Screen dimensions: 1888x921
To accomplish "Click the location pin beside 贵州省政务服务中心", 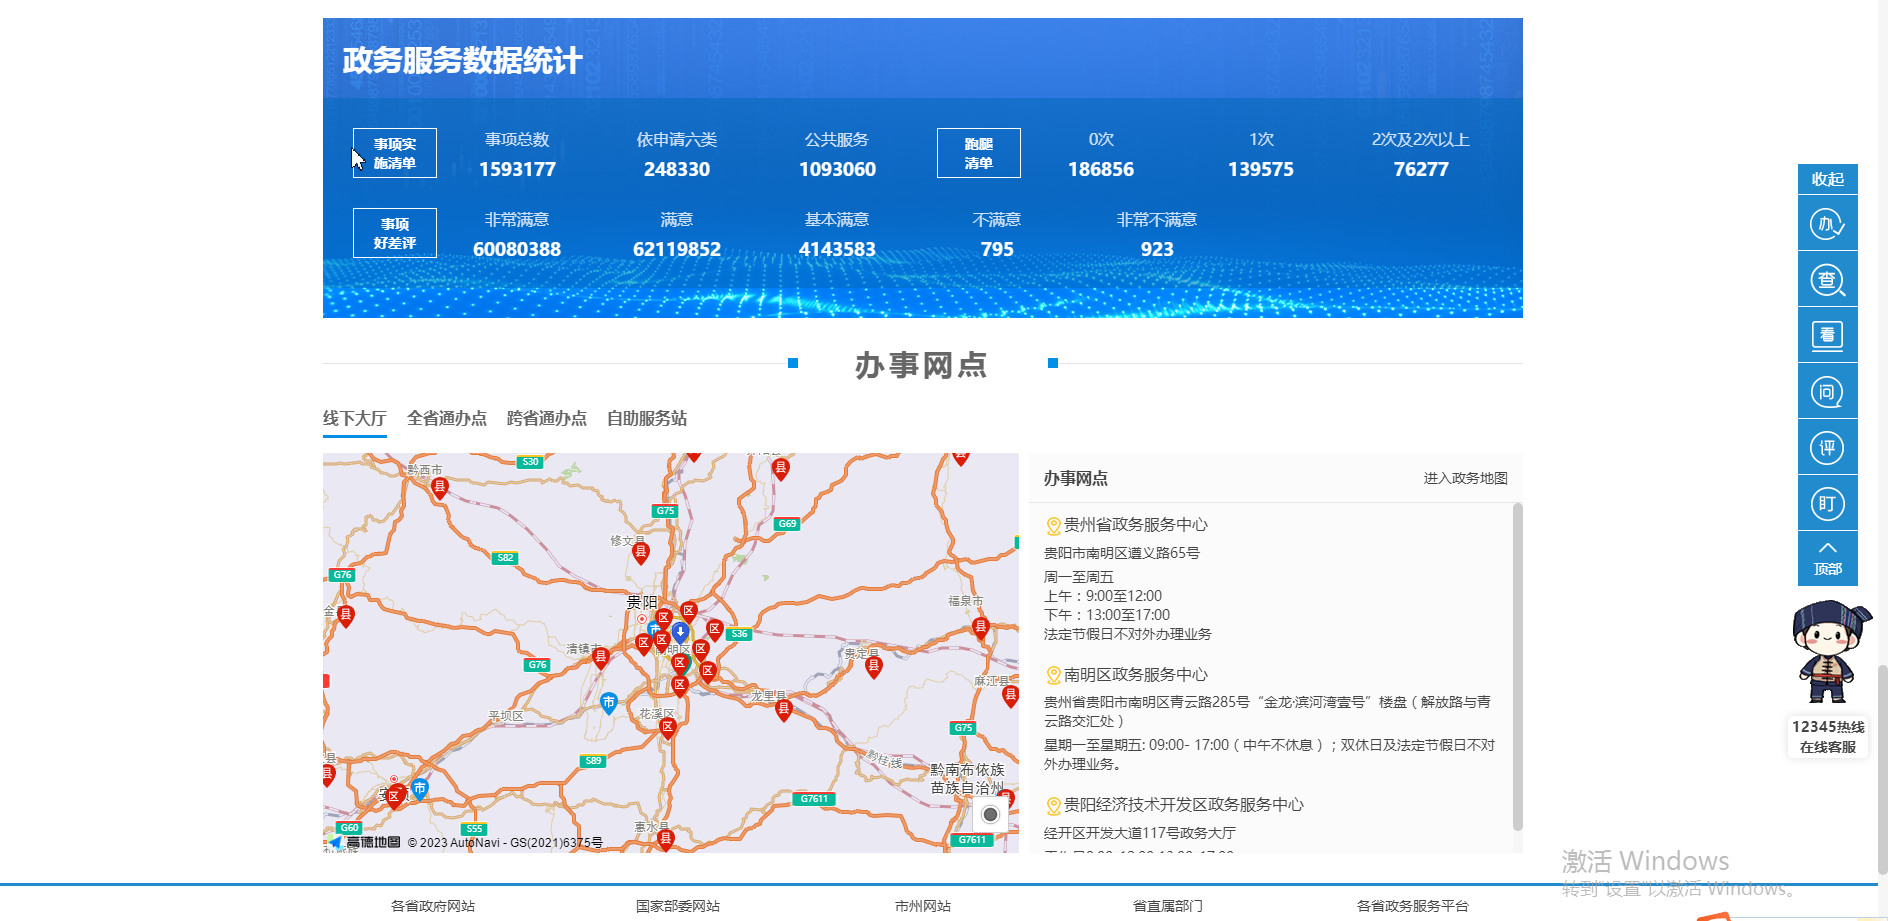I will (x=1053, y=526).
